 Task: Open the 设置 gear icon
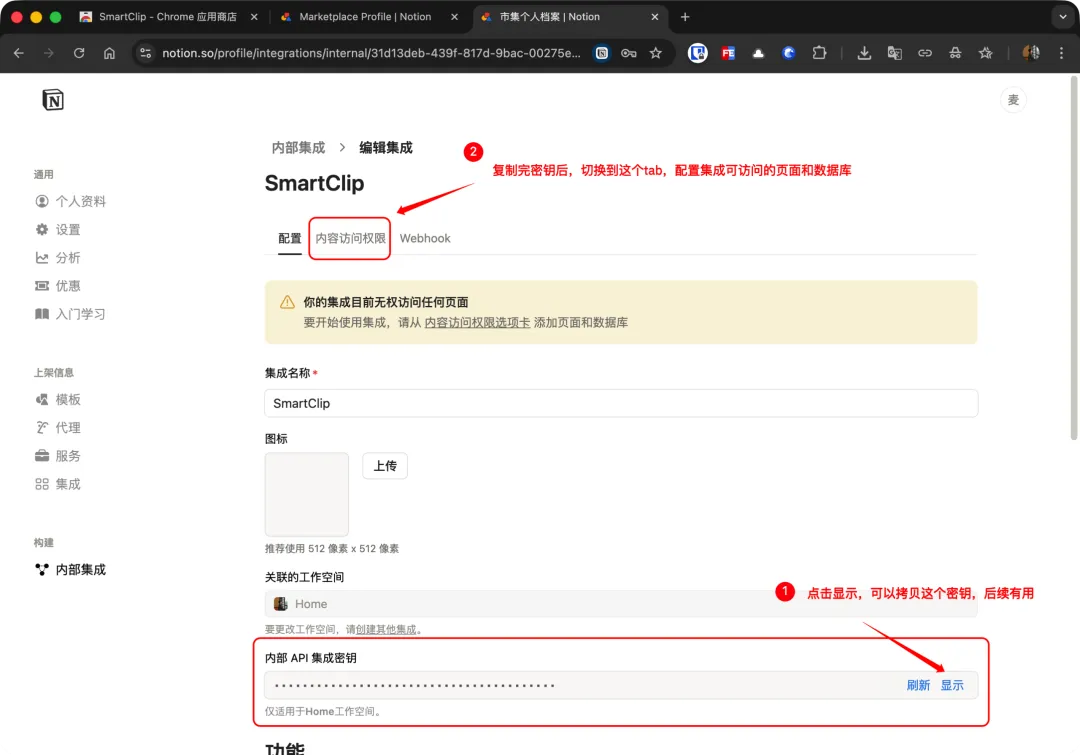tap(42, 229)
